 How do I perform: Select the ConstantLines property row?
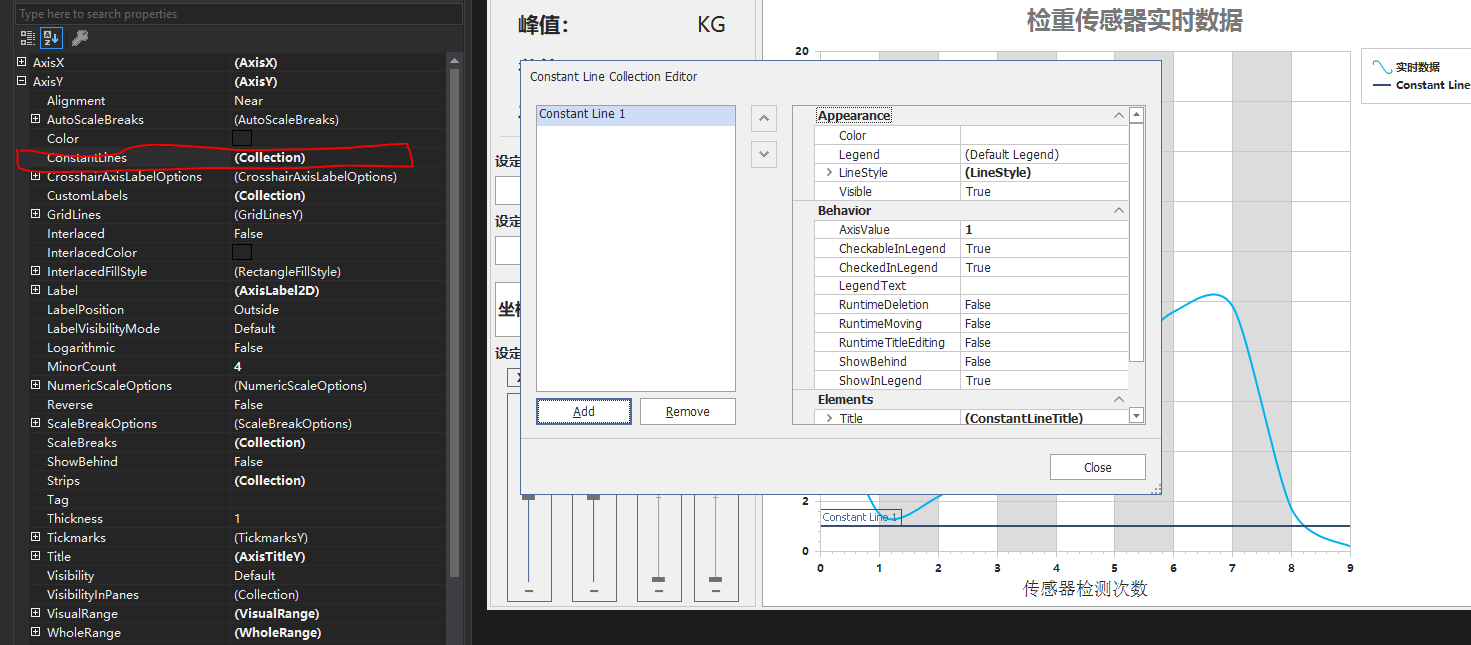pyautogui.click(x=87, y=158)
